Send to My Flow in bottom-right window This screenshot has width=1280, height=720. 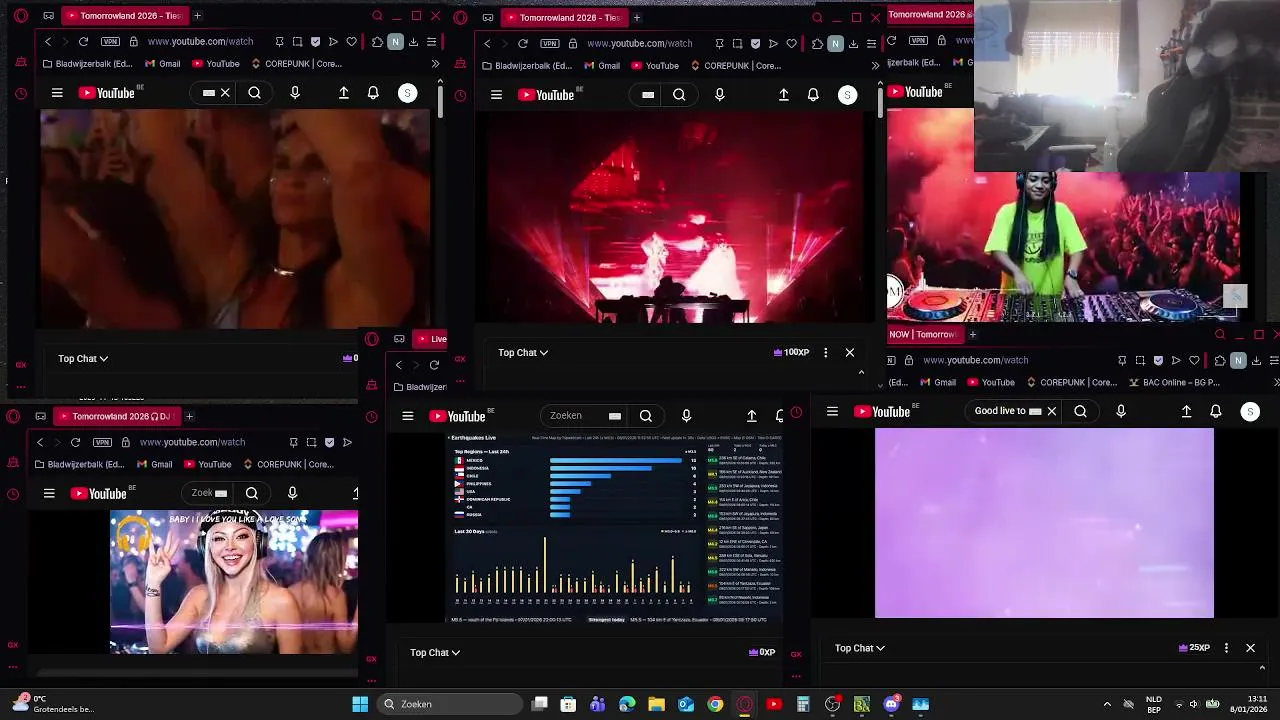click(x=1176, y=360)
